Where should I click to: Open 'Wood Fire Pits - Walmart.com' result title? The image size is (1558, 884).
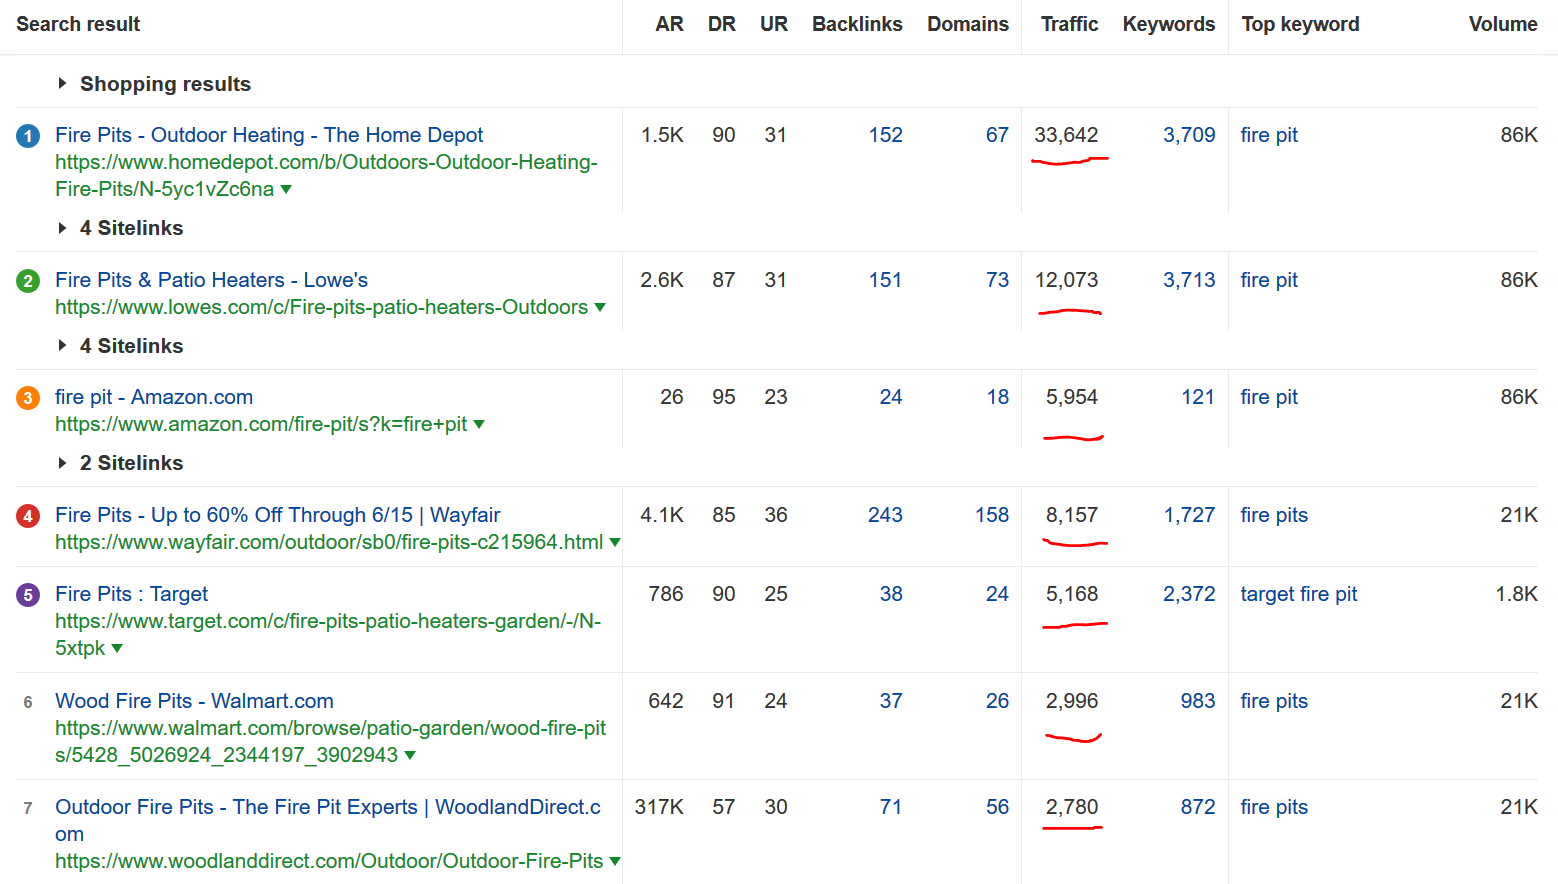coord(194,701)
